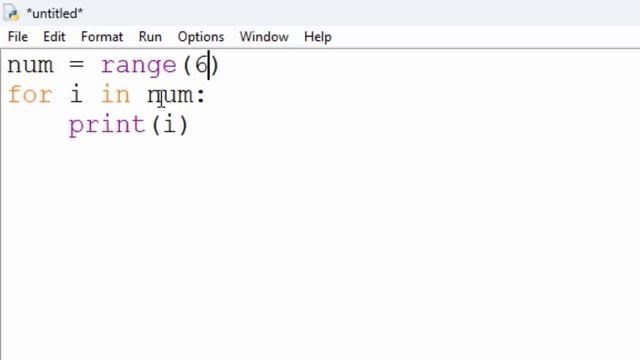Open the Run menu
640x360 pixels.
pyautogui.click(x=150, y=37)
